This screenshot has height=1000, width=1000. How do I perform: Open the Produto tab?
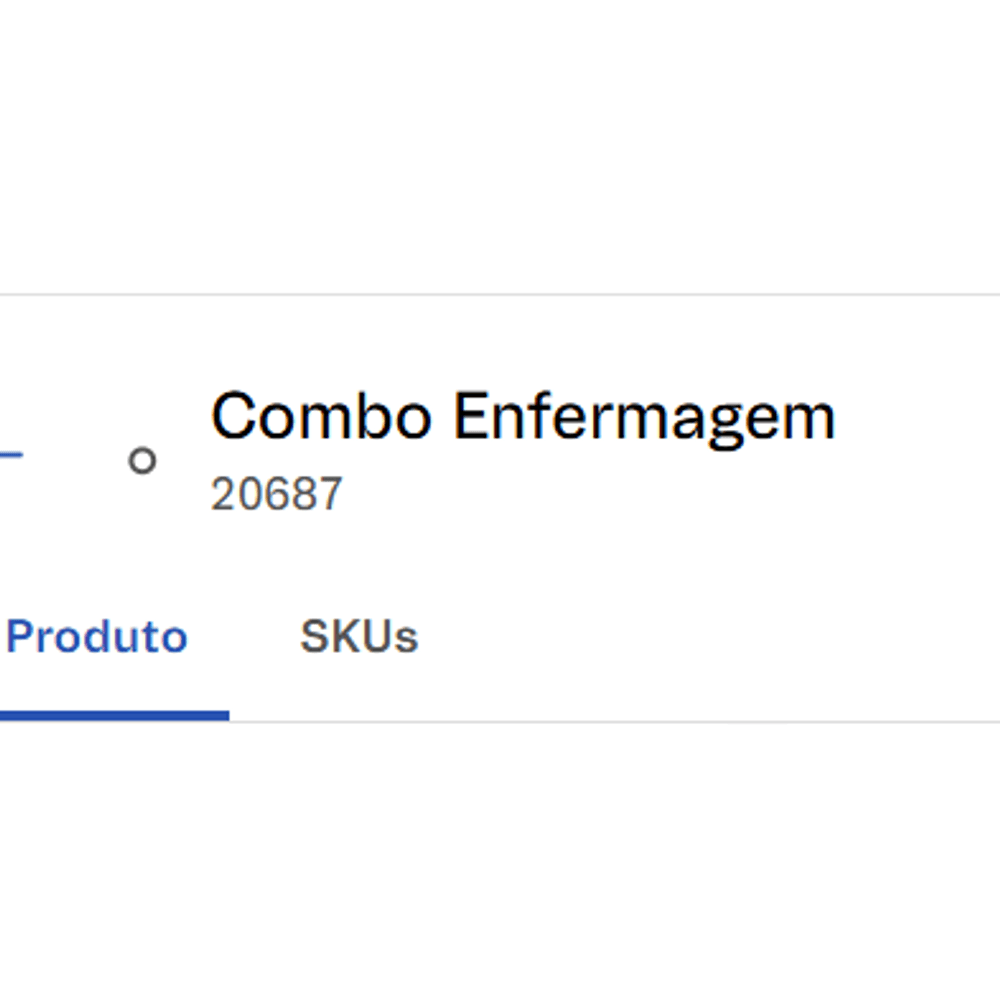[x=97, y=637]
